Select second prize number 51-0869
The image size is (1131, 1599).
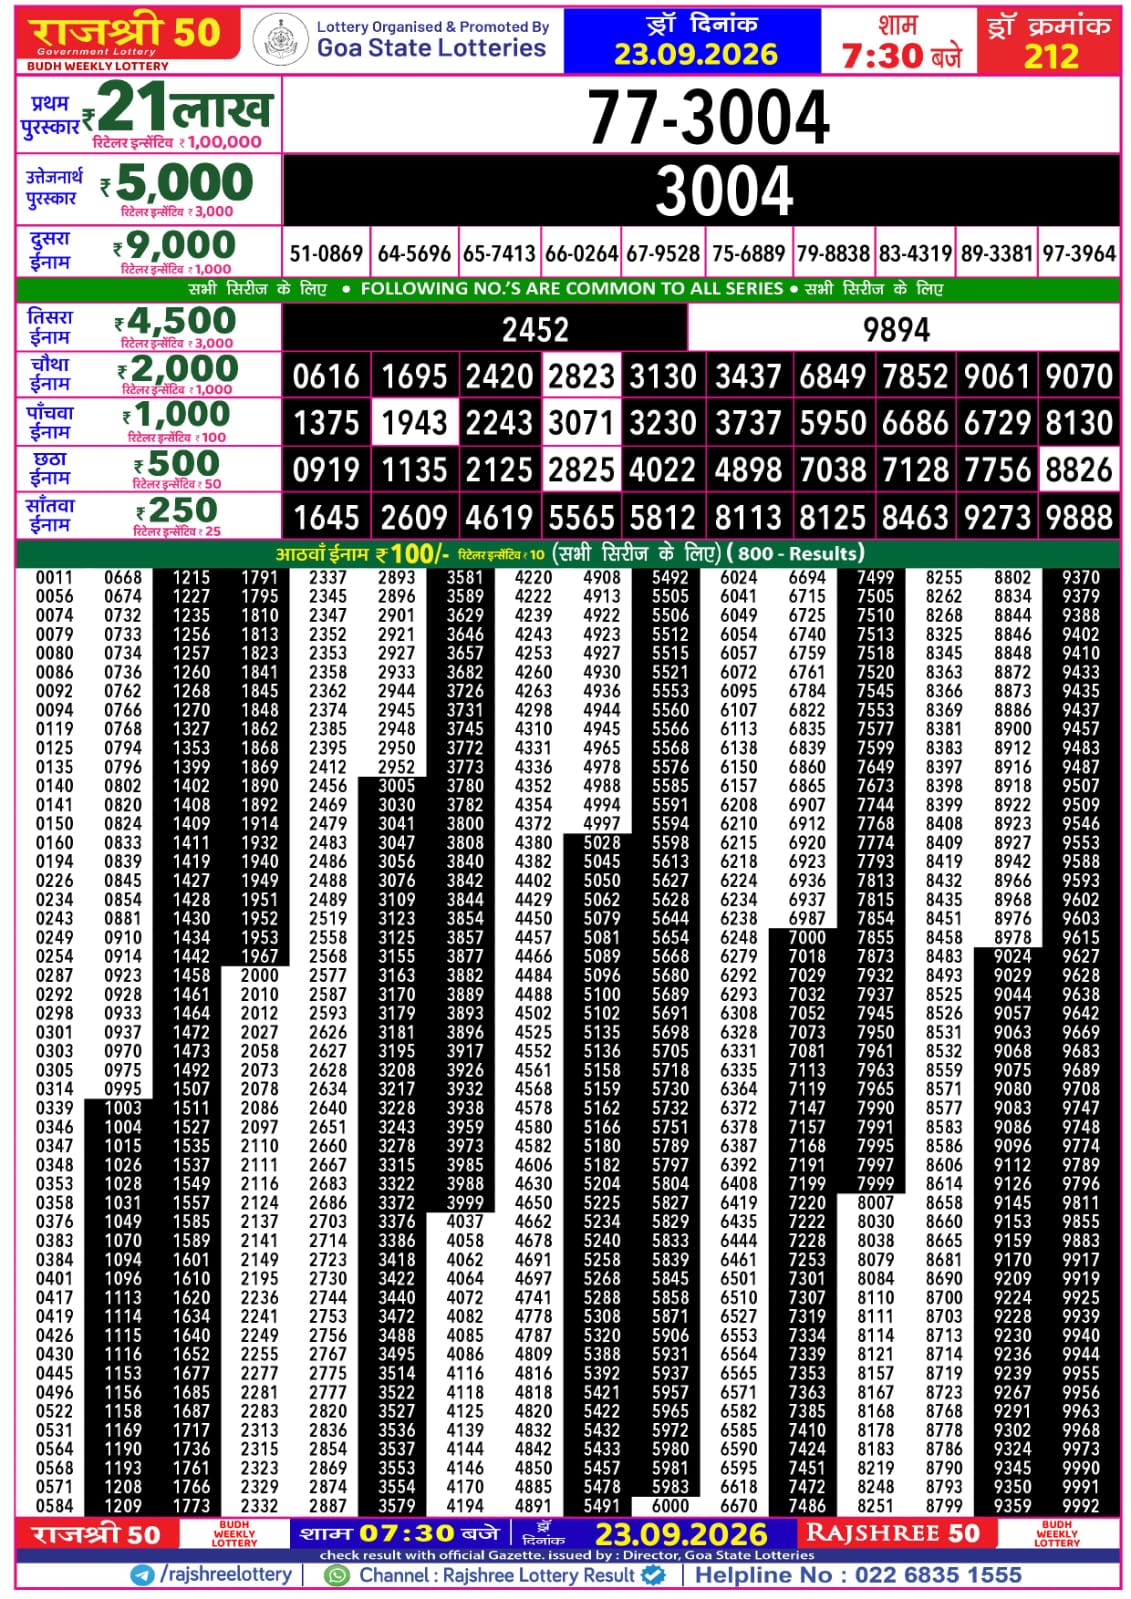(326, 254)
